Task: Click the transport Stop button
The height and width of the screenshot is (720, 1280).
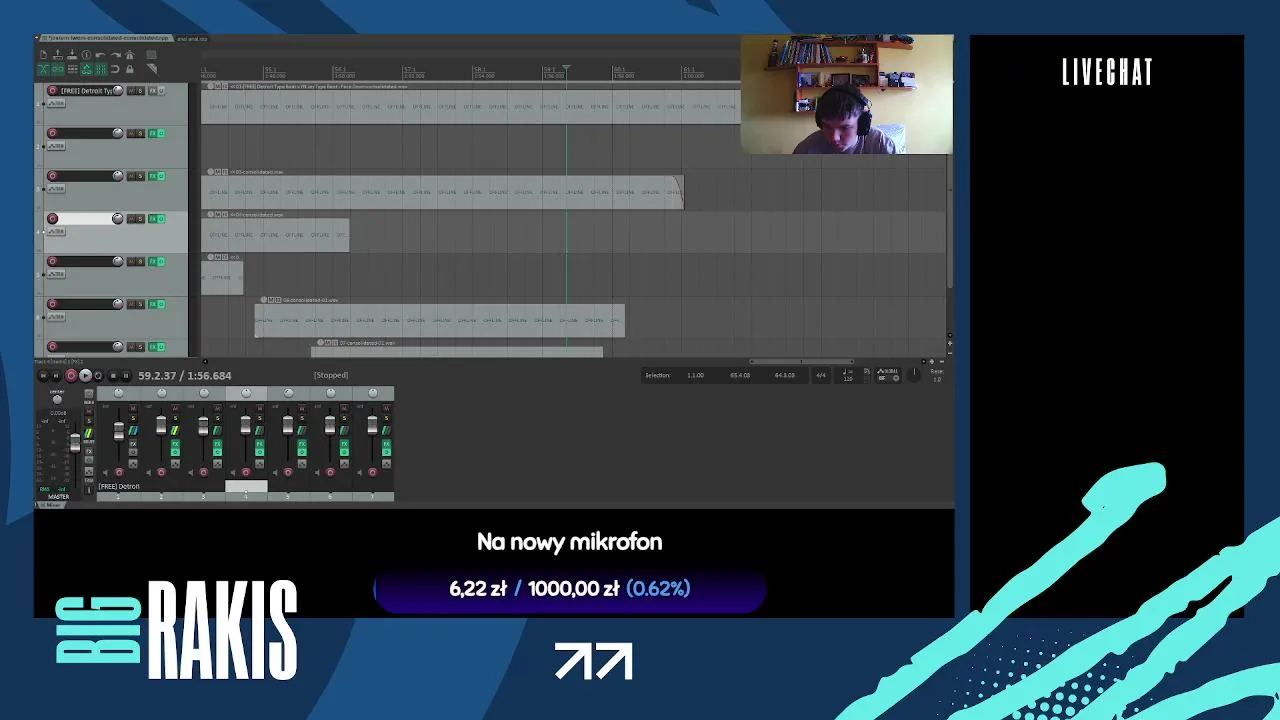Action: coord(112,376)
